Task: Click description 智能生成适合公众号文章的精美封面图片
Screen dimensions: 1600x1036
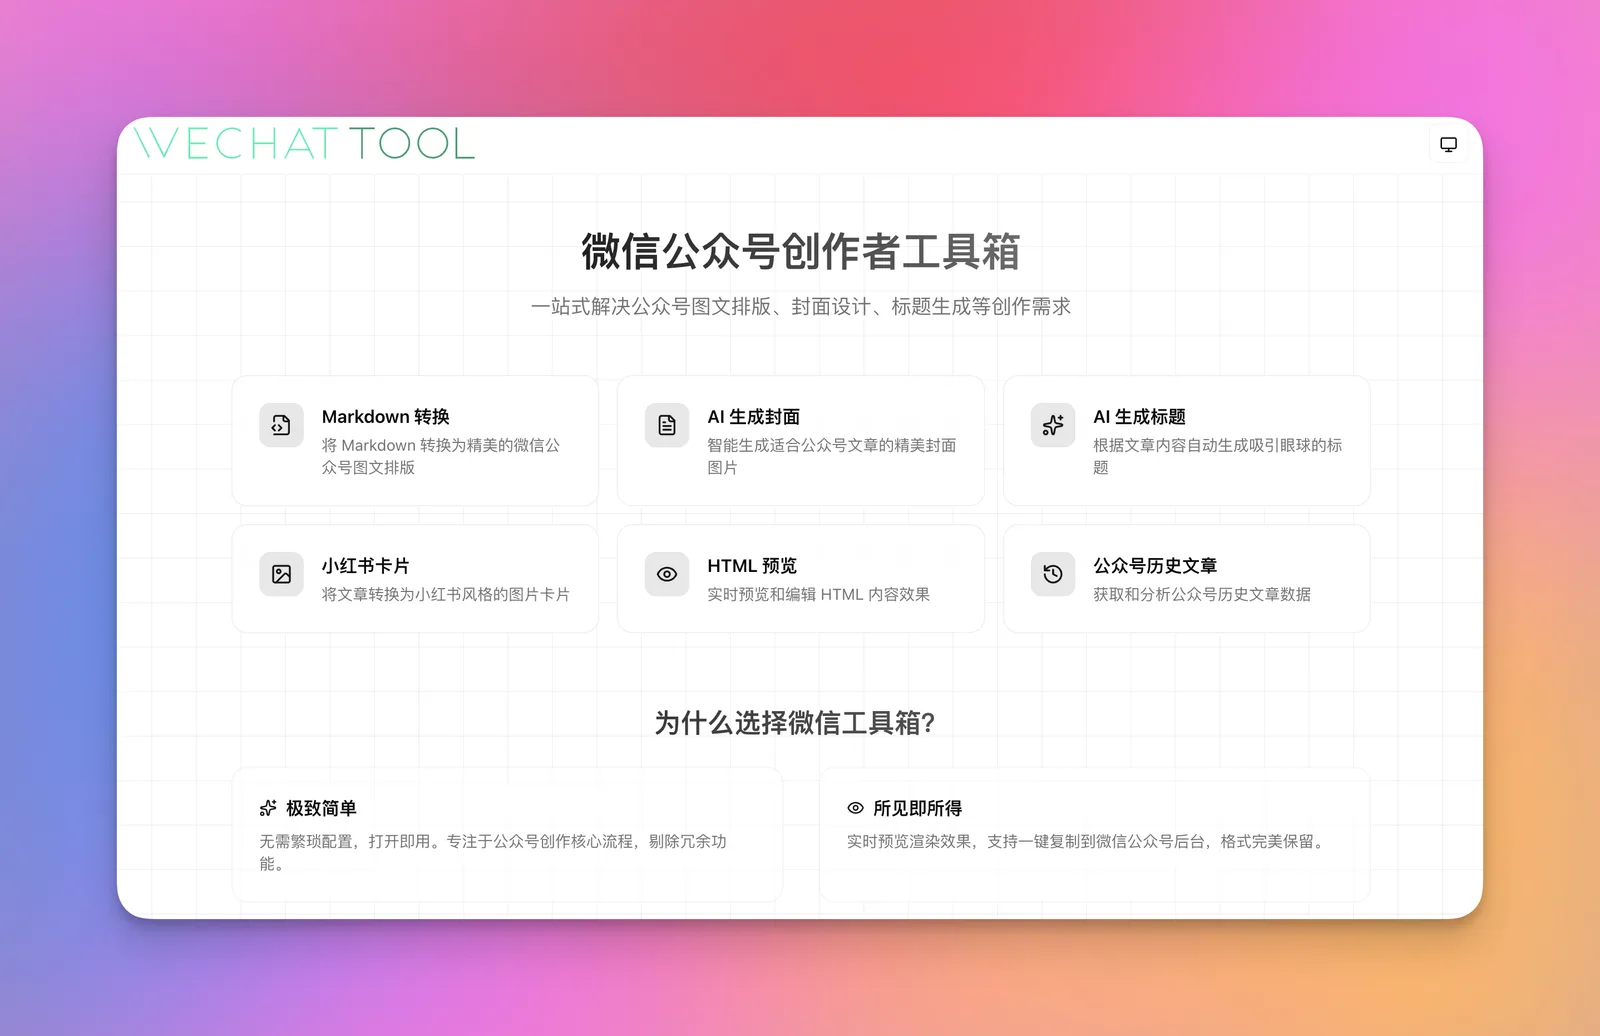Action: [x=832, y=456]
